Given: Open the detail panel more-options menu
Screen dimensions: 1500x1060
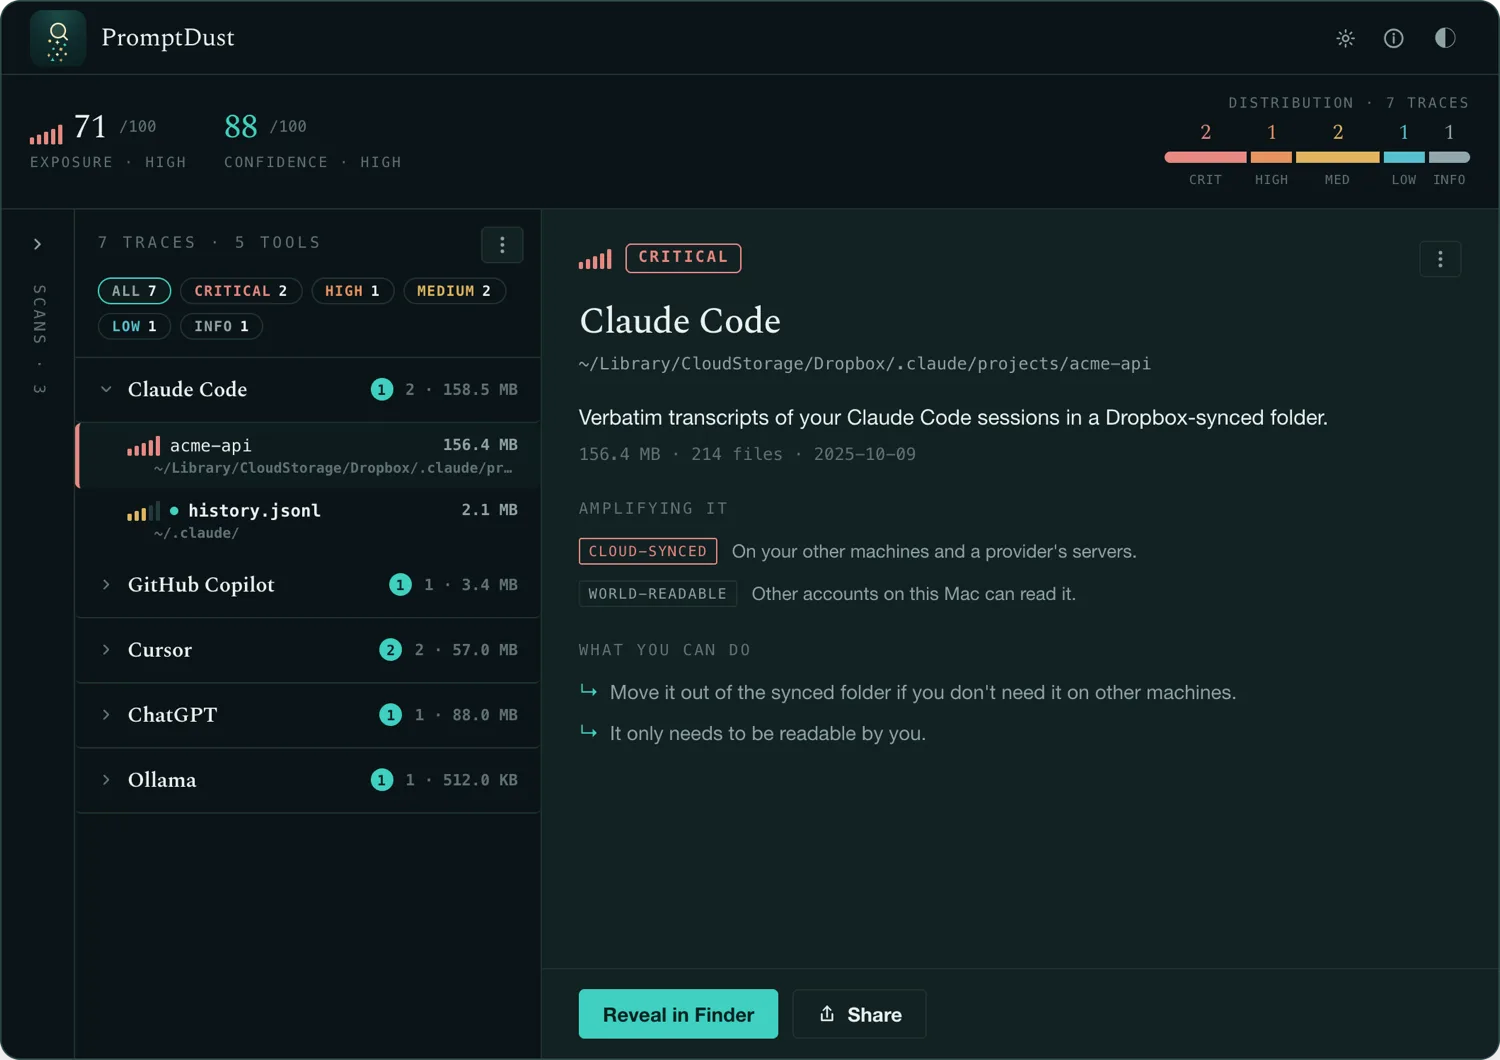Looking at the screenshot, I should click(1440, 259).
